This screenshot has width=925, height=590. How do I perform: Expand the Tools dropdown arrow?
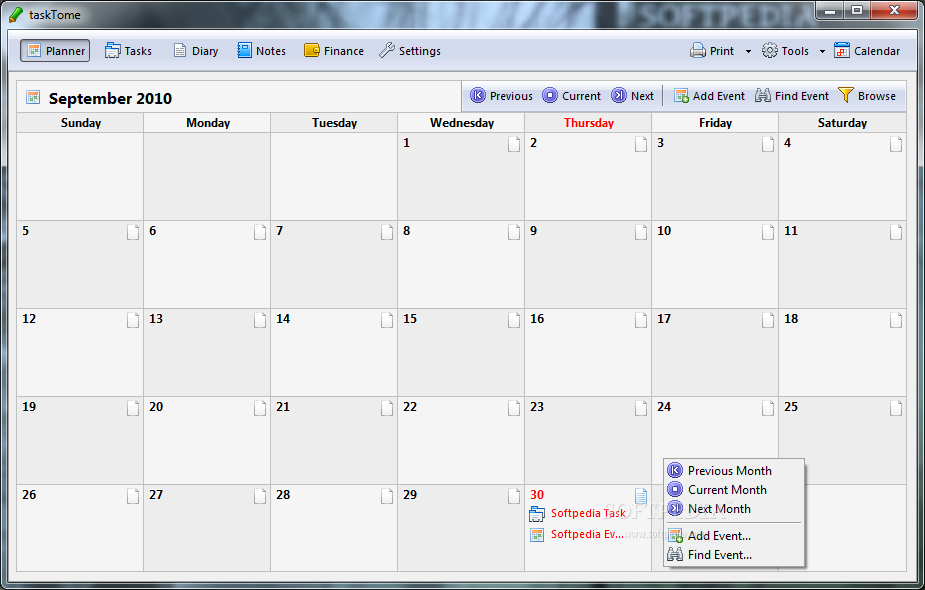822,51
